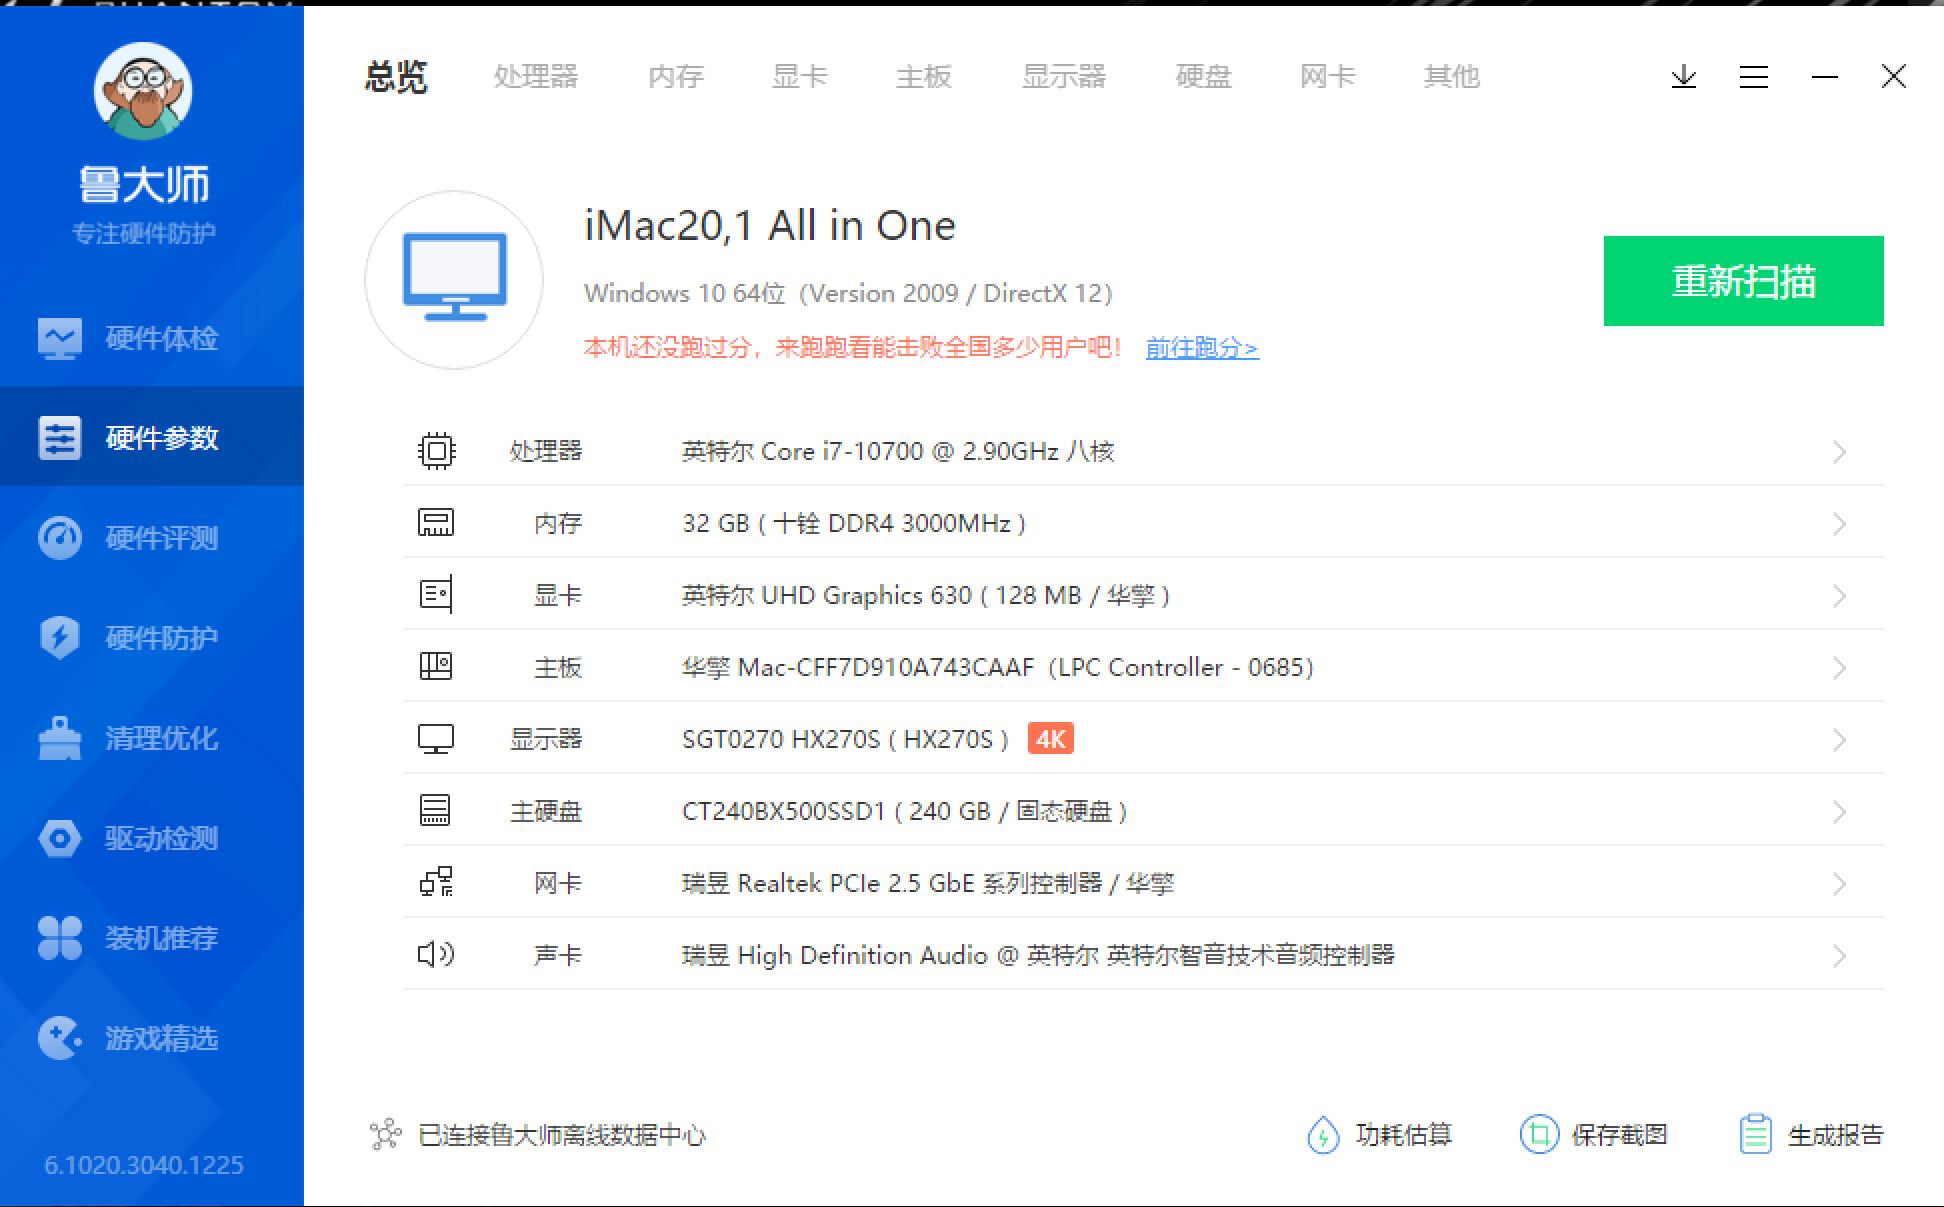The width and height of the screenshot is (1944, 1207).
Task: Select 硬件参数 sidebar item
Action: point(152,437)
